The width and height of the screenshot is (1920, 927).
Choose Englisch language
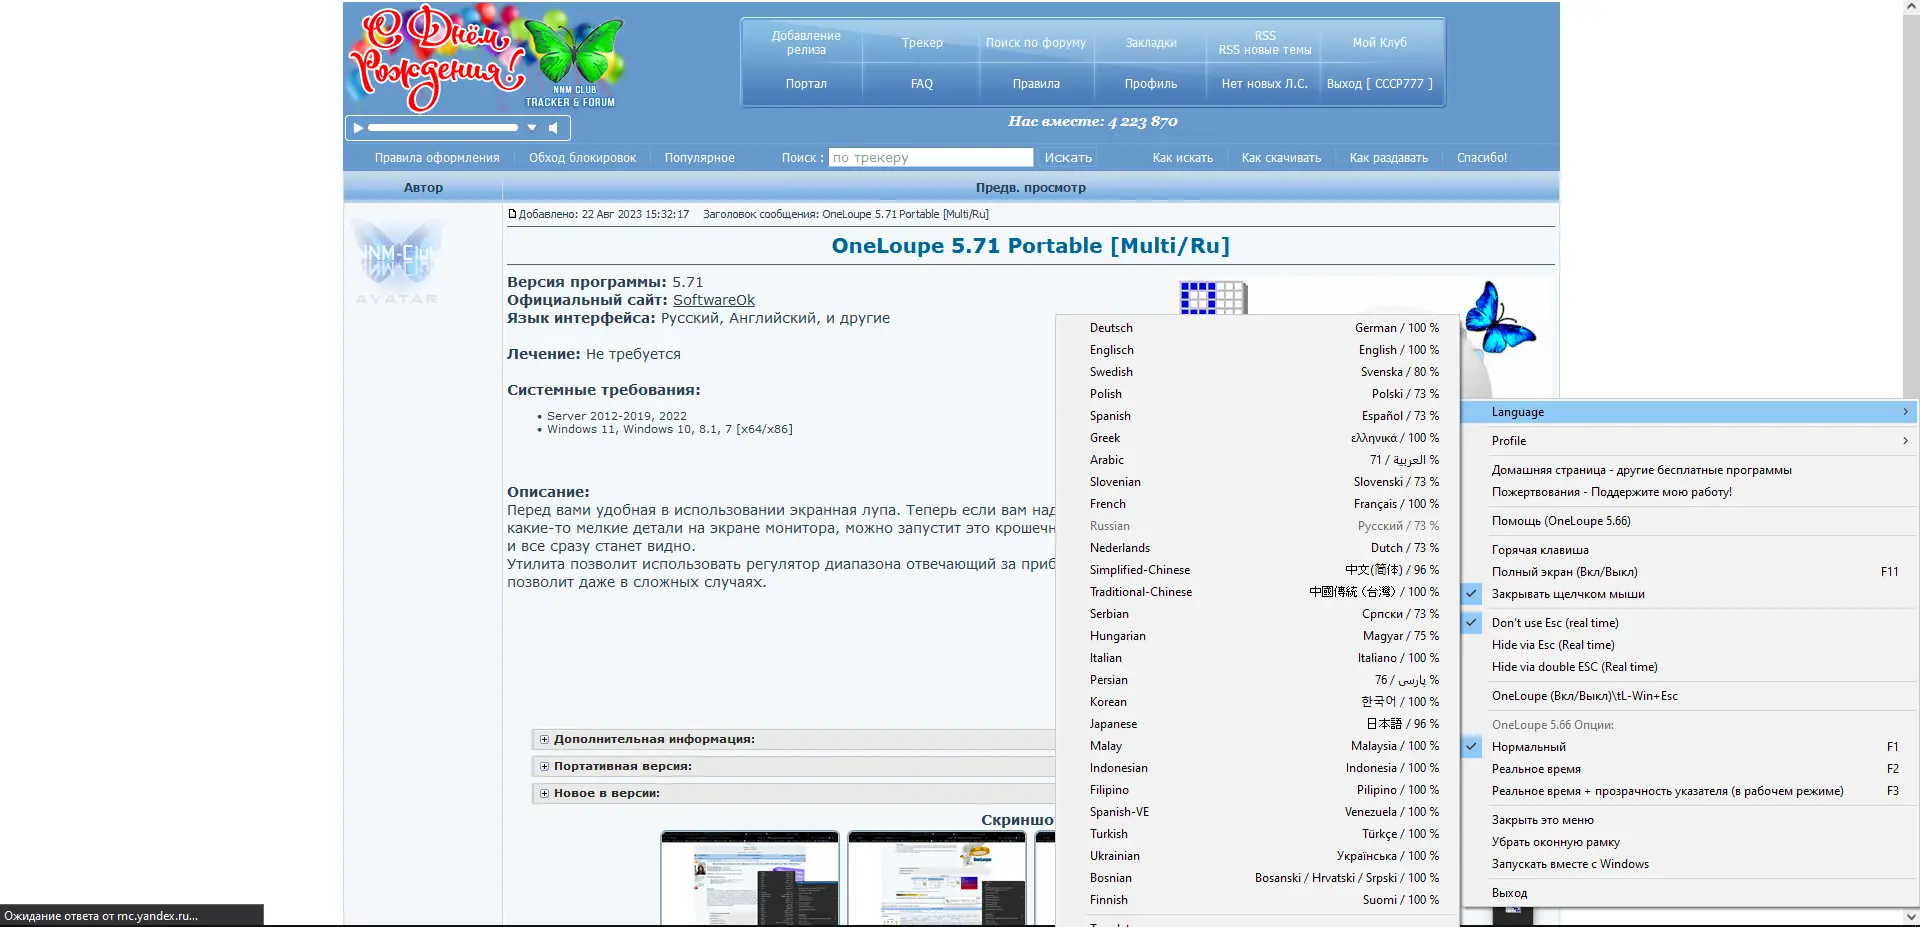click(1258, 350)
